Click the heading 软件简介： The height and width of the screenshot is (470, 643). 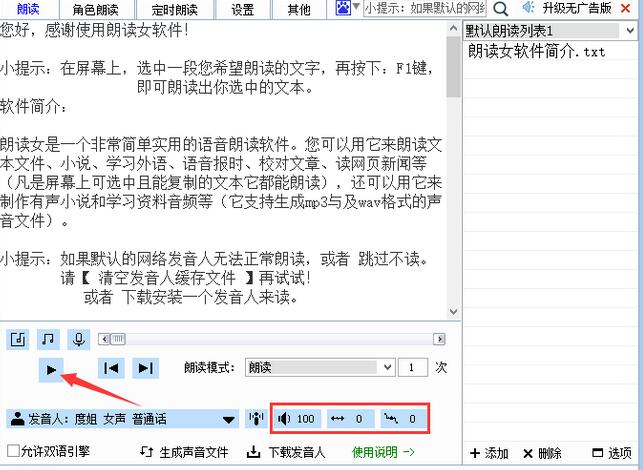click(x=34, y=106)
